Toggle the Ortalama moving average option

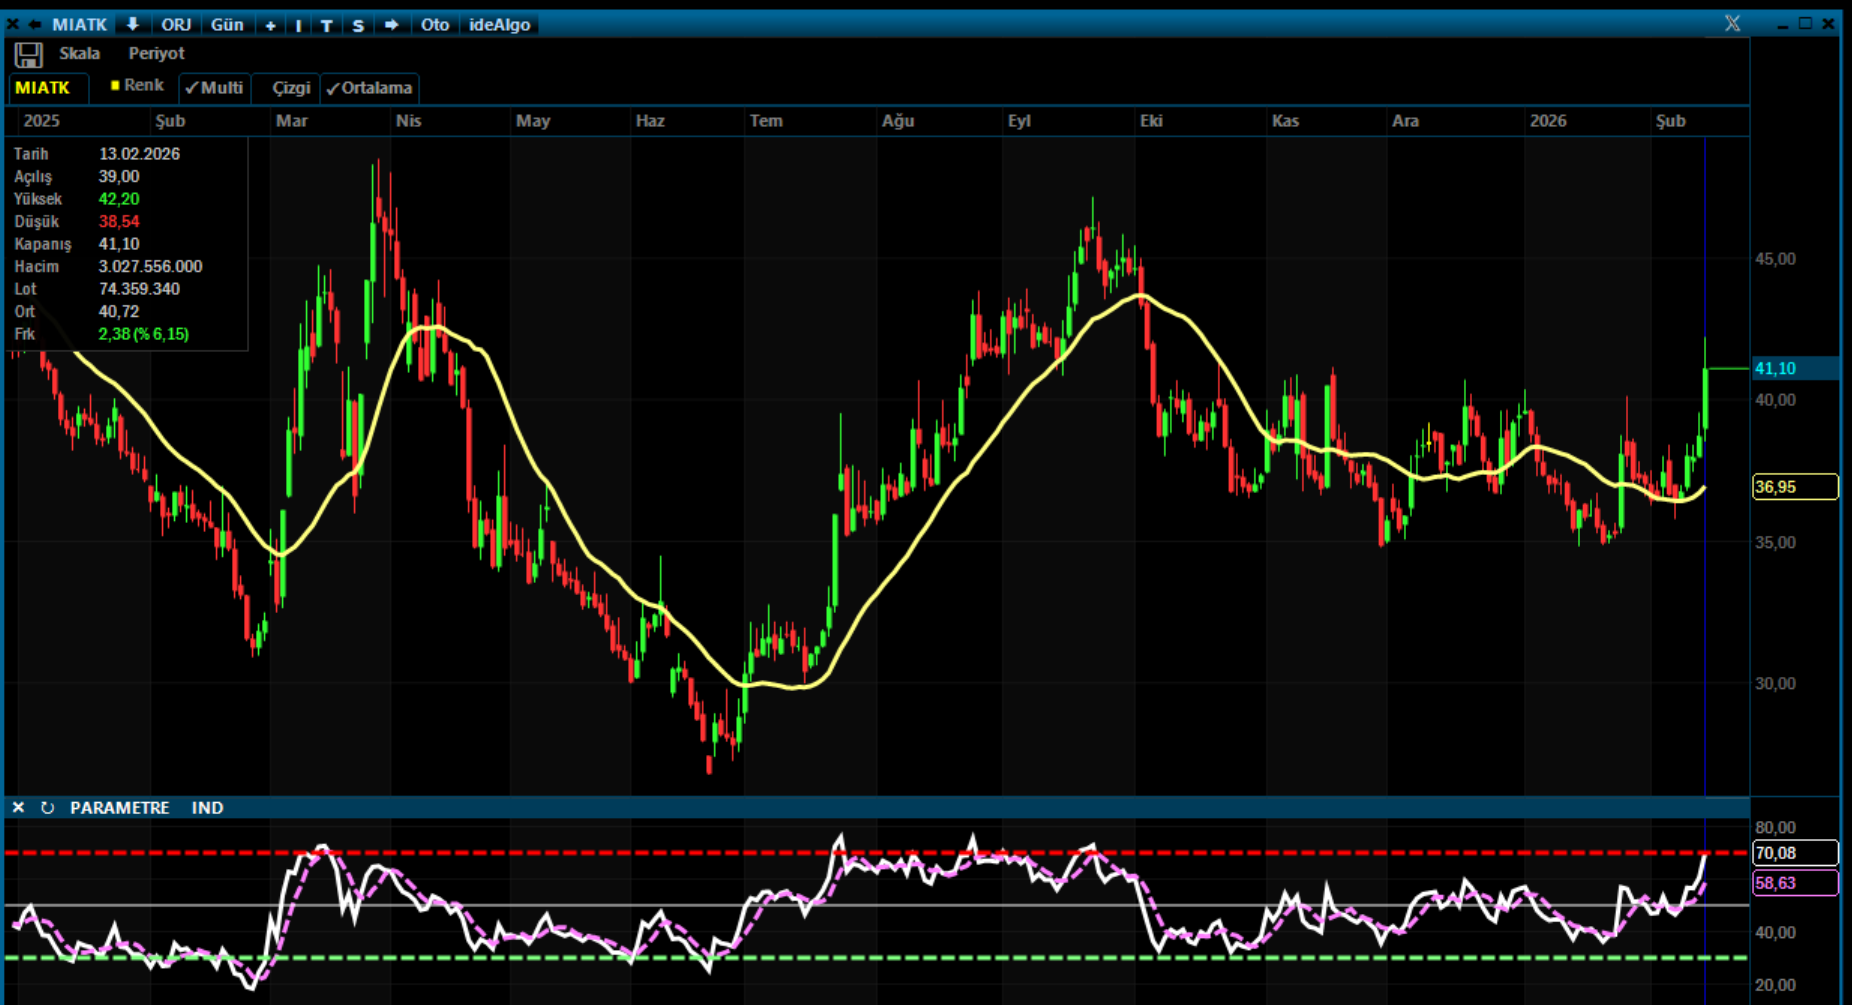coord(369,88)
